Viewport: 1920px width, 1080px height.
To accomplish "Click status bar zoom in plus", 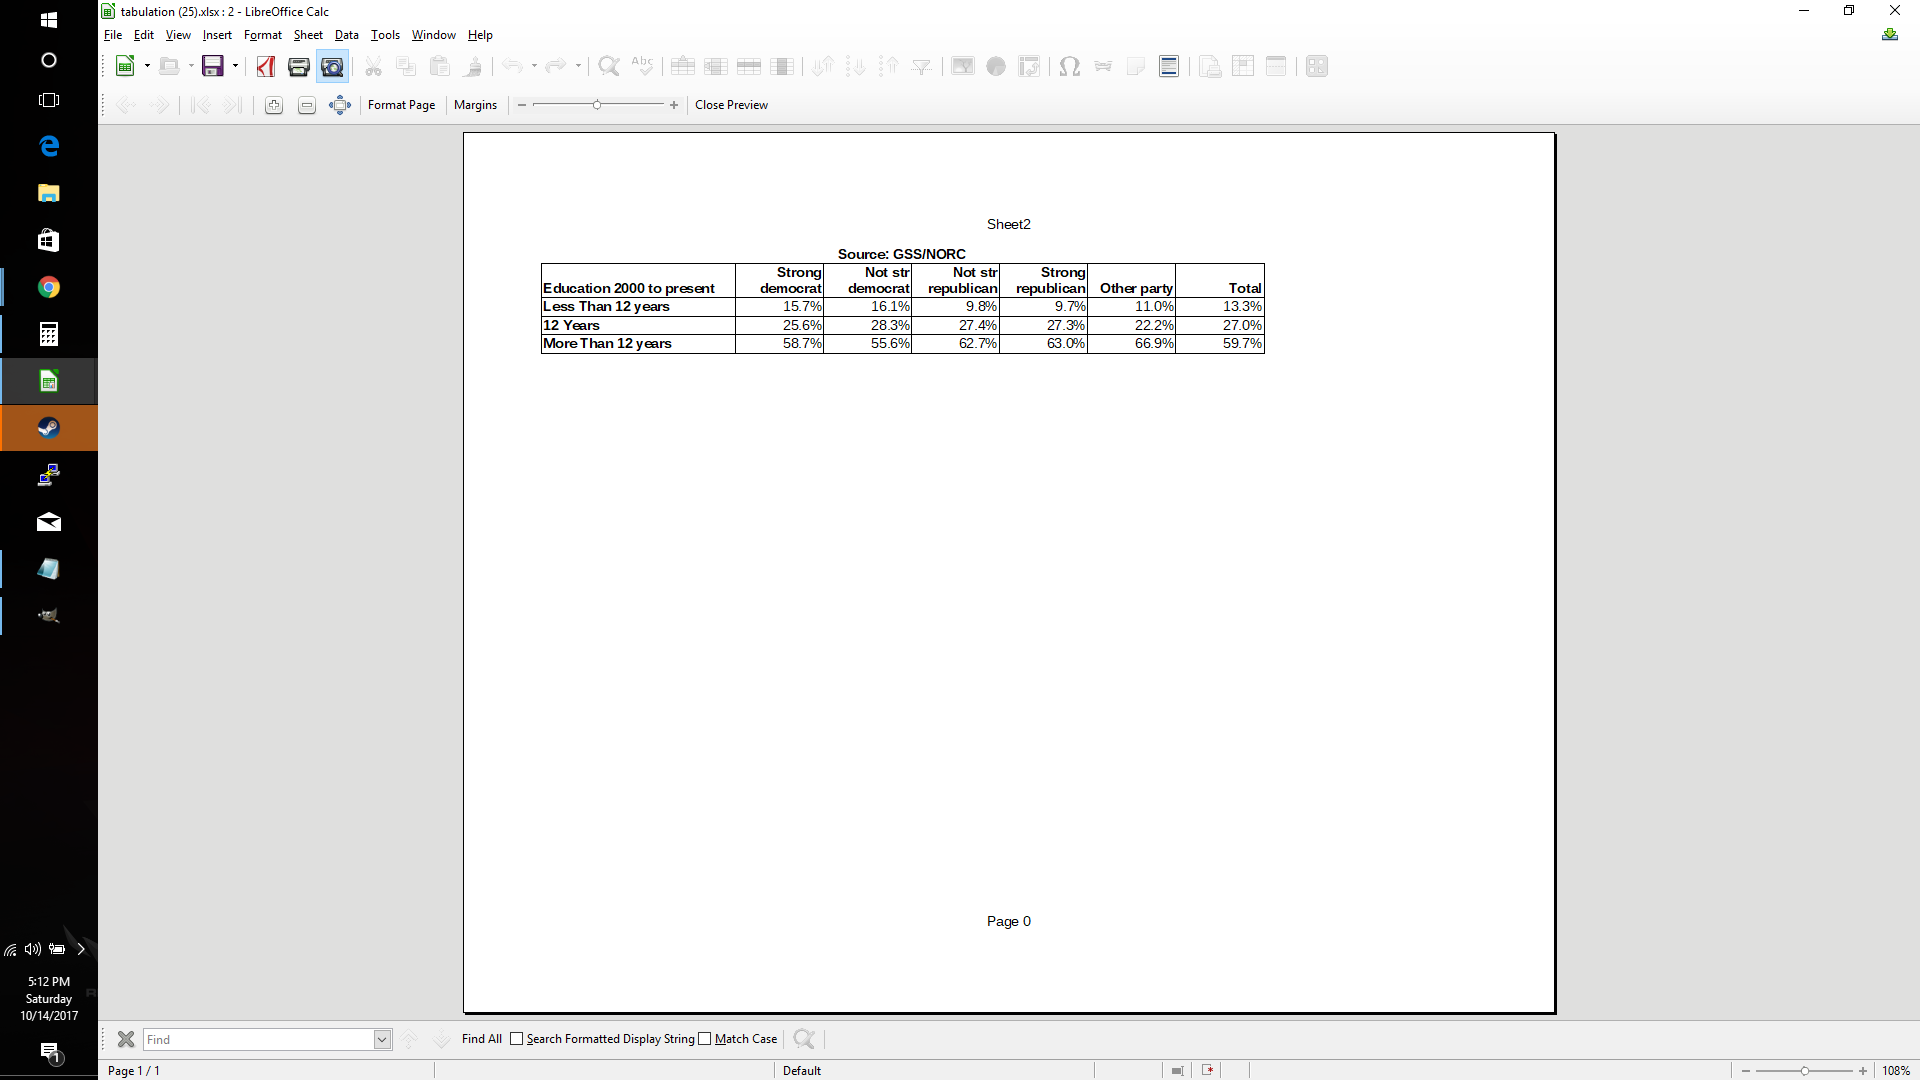I will click(x=1863, y=1071).
